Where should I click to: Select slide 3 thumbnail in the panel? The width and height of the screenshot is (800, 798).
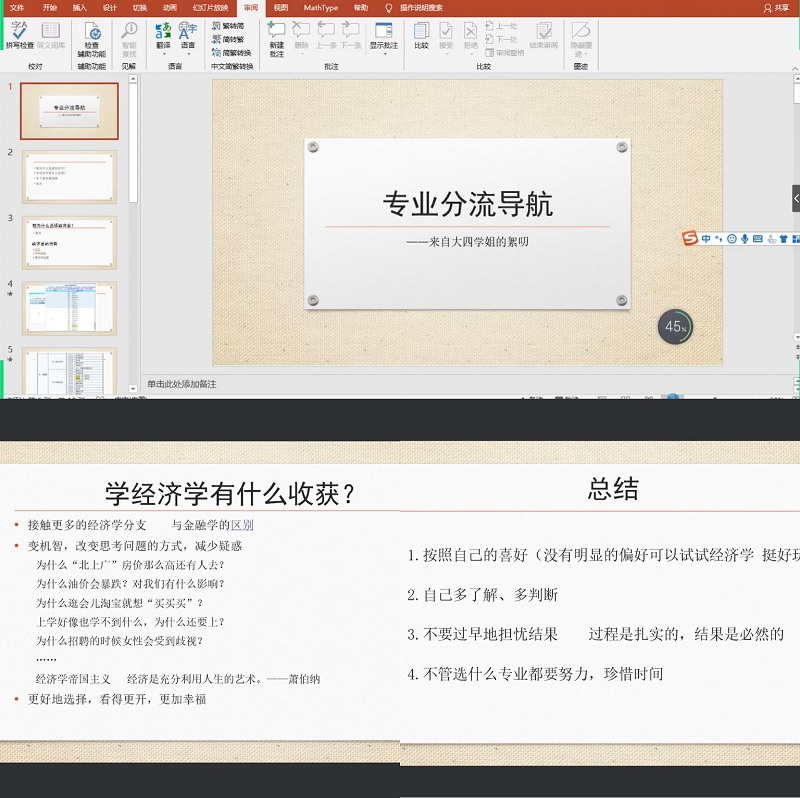click(70, 242)
